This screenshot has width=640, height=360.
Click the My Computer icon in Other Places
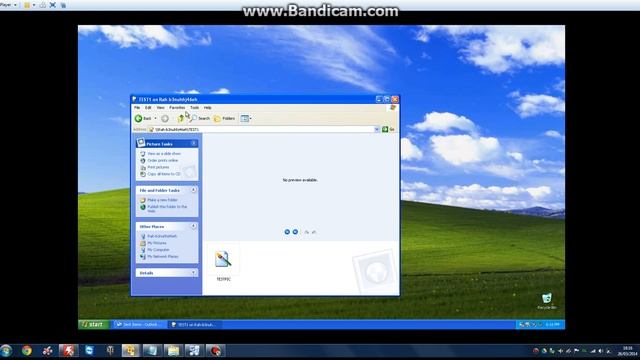143,250
